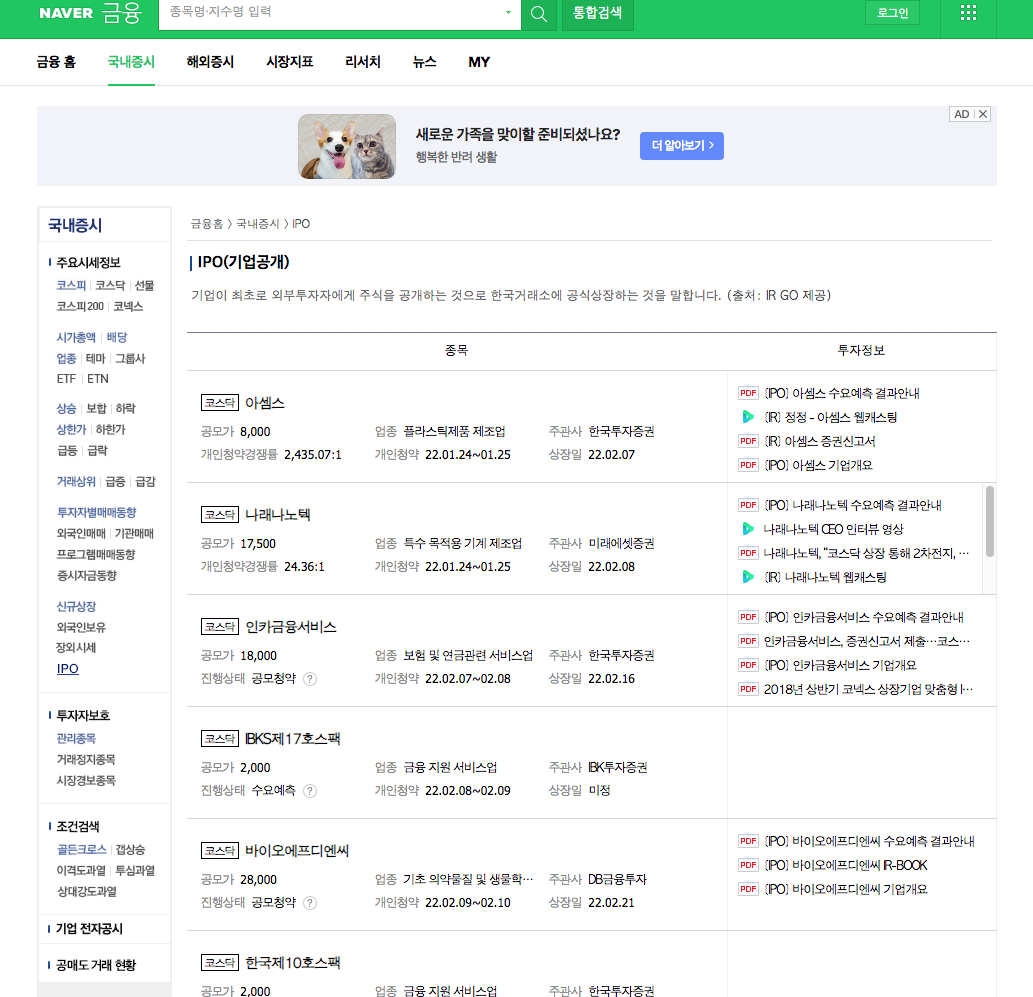Open the 리서치 tab
This screenshot has height=997, width=1033.
pos(363,62)
